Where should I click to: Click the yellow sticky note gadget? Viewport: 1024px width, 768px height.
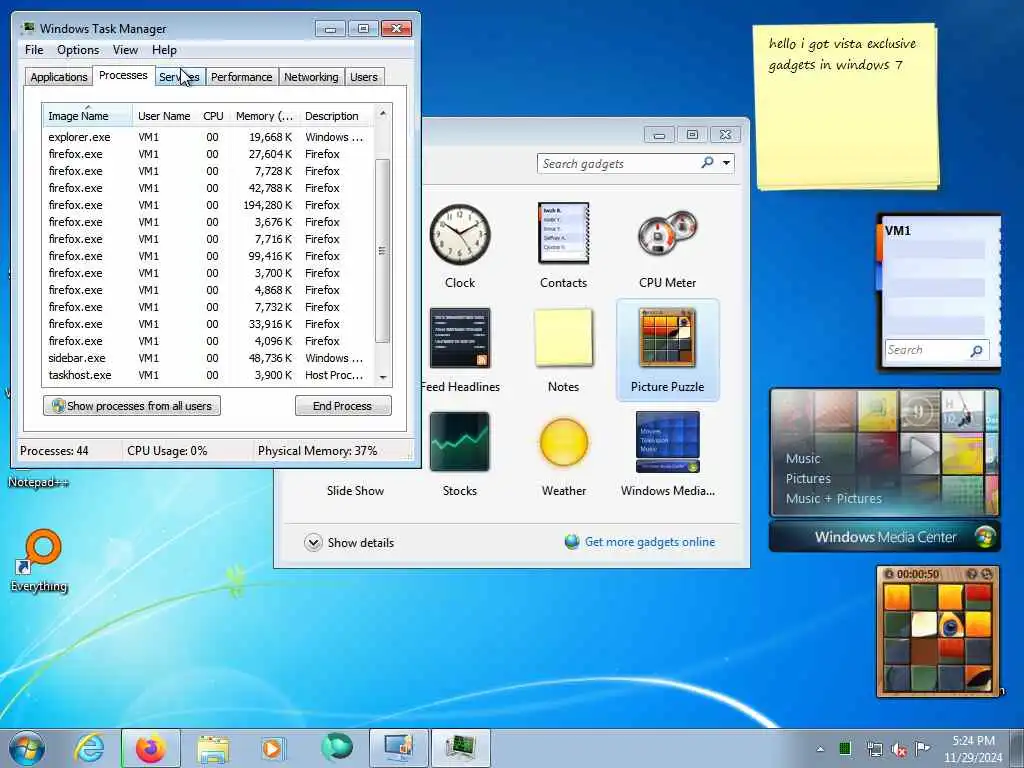point(845,106)
